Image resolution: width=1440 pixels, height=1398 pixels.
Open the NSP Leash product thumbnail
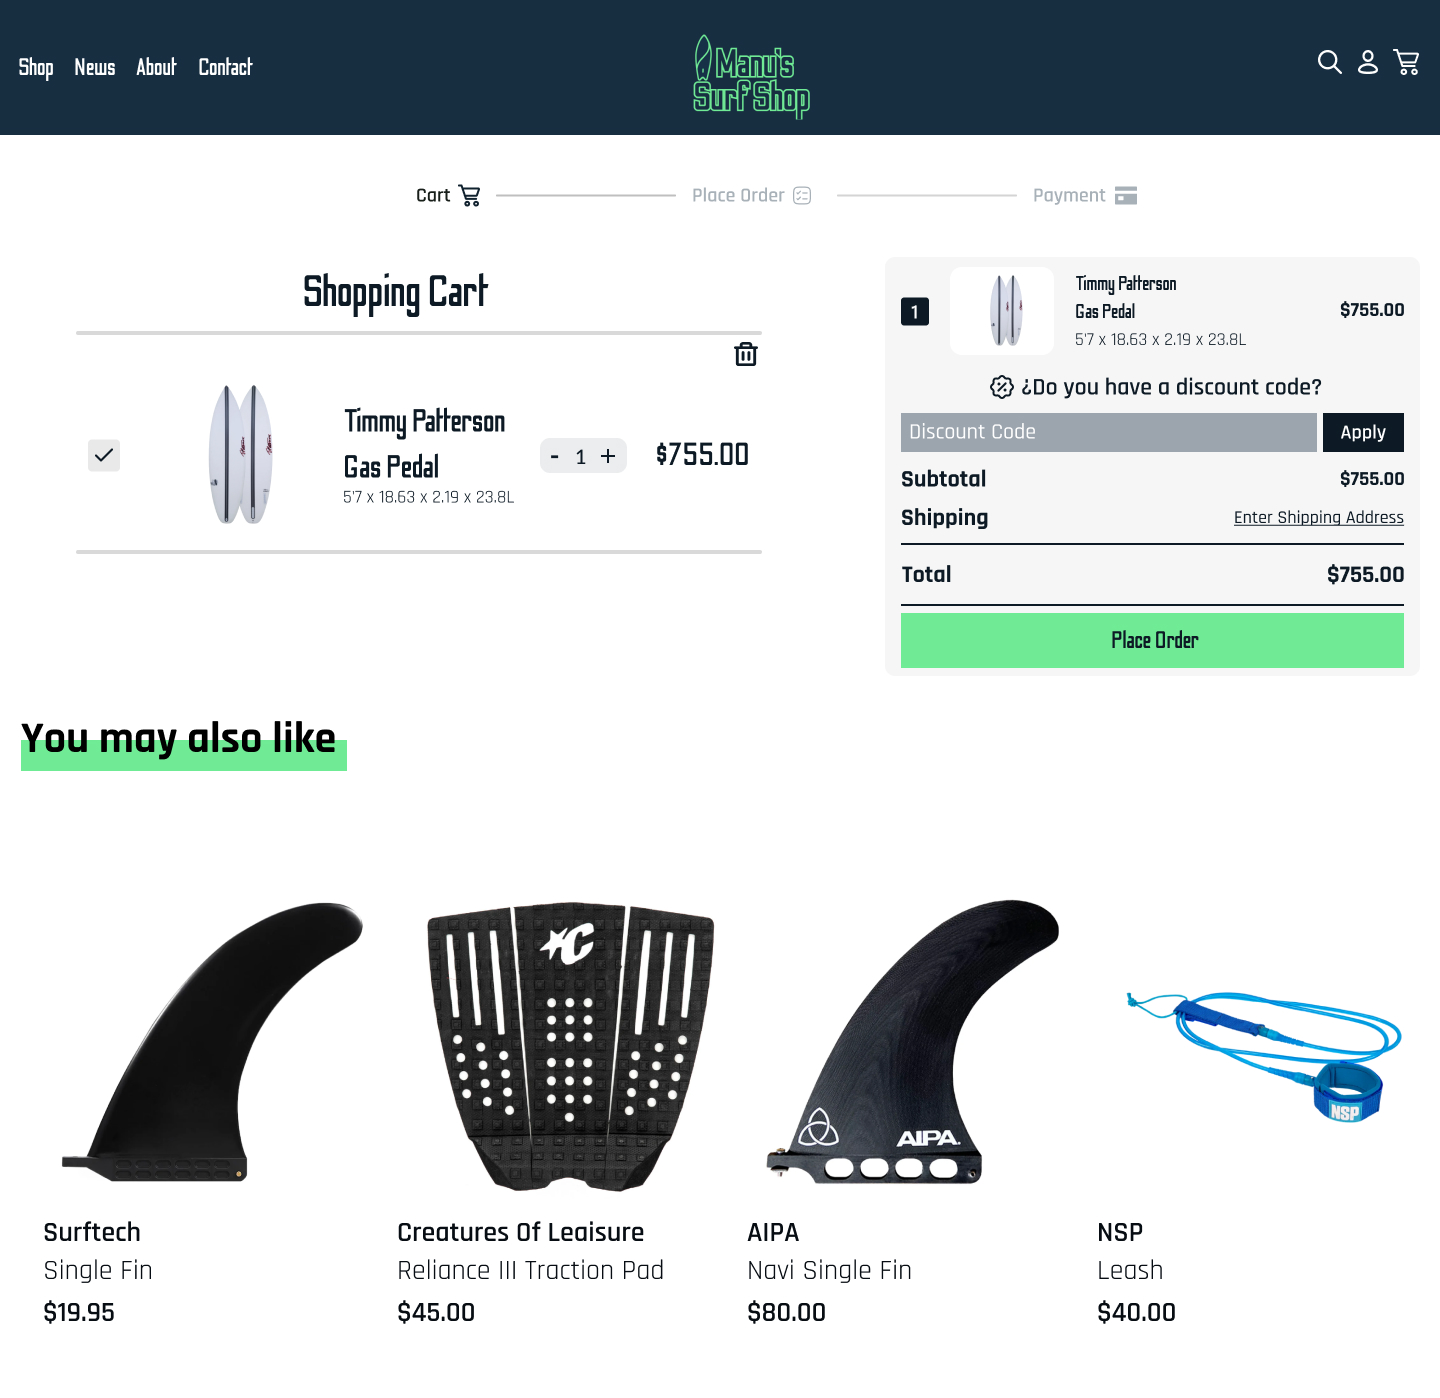[x=1264, y=1056]
